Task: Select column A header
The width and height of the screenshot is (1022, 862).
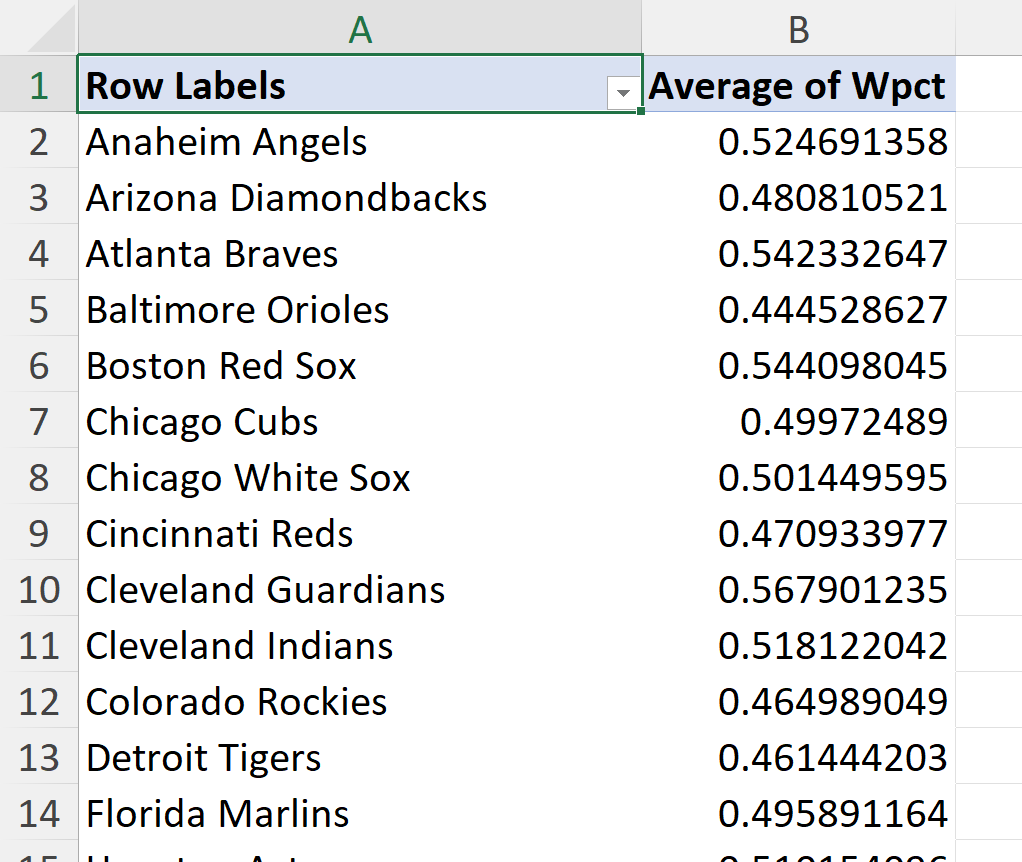Action: 360,30
